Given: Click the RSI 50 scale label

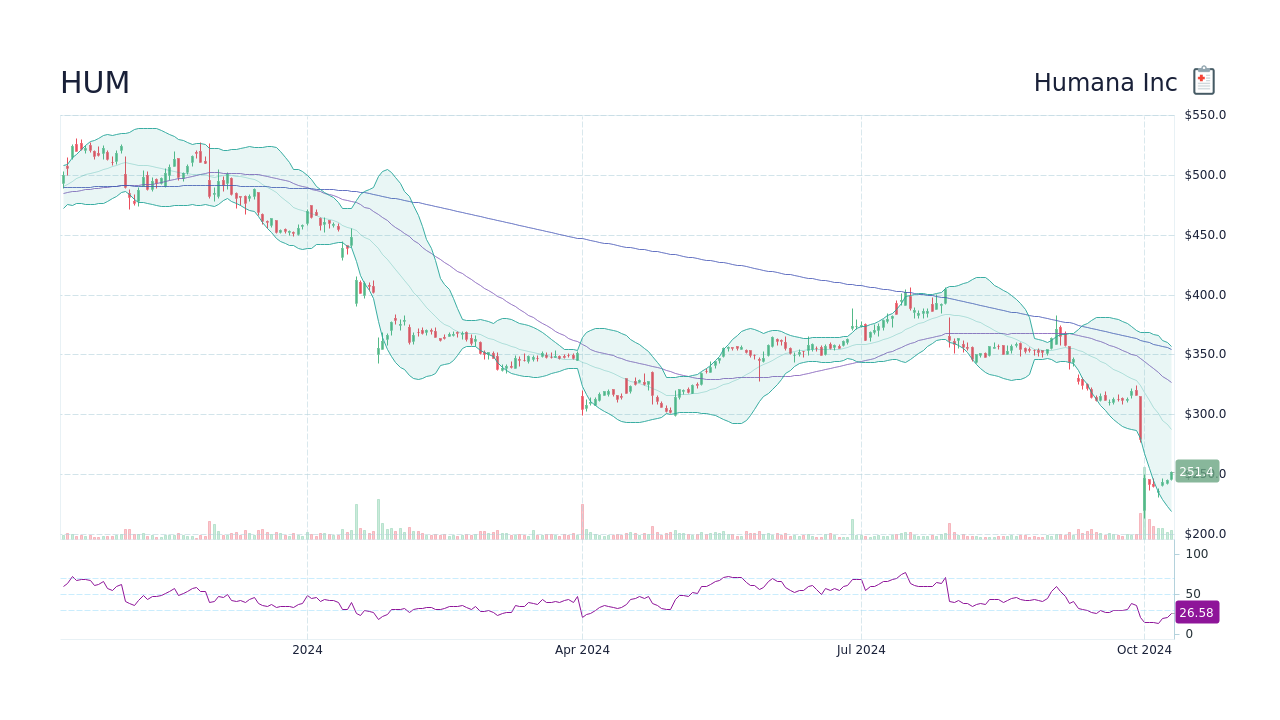Looking at the screenshot, I should [1193, 594].
